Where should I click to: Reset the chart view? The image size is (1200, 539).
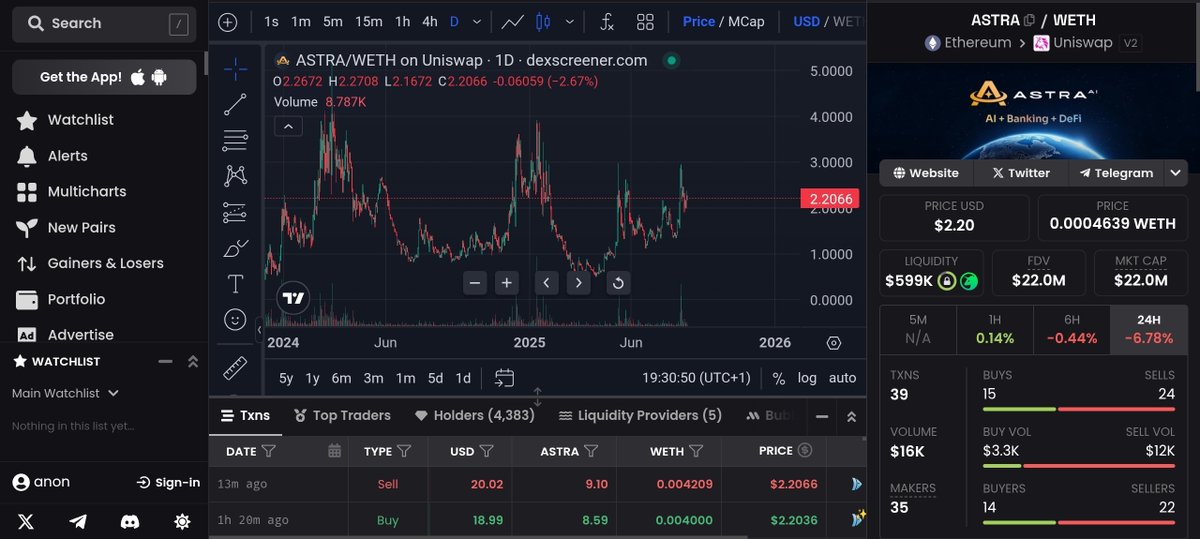tap(618, 283)
